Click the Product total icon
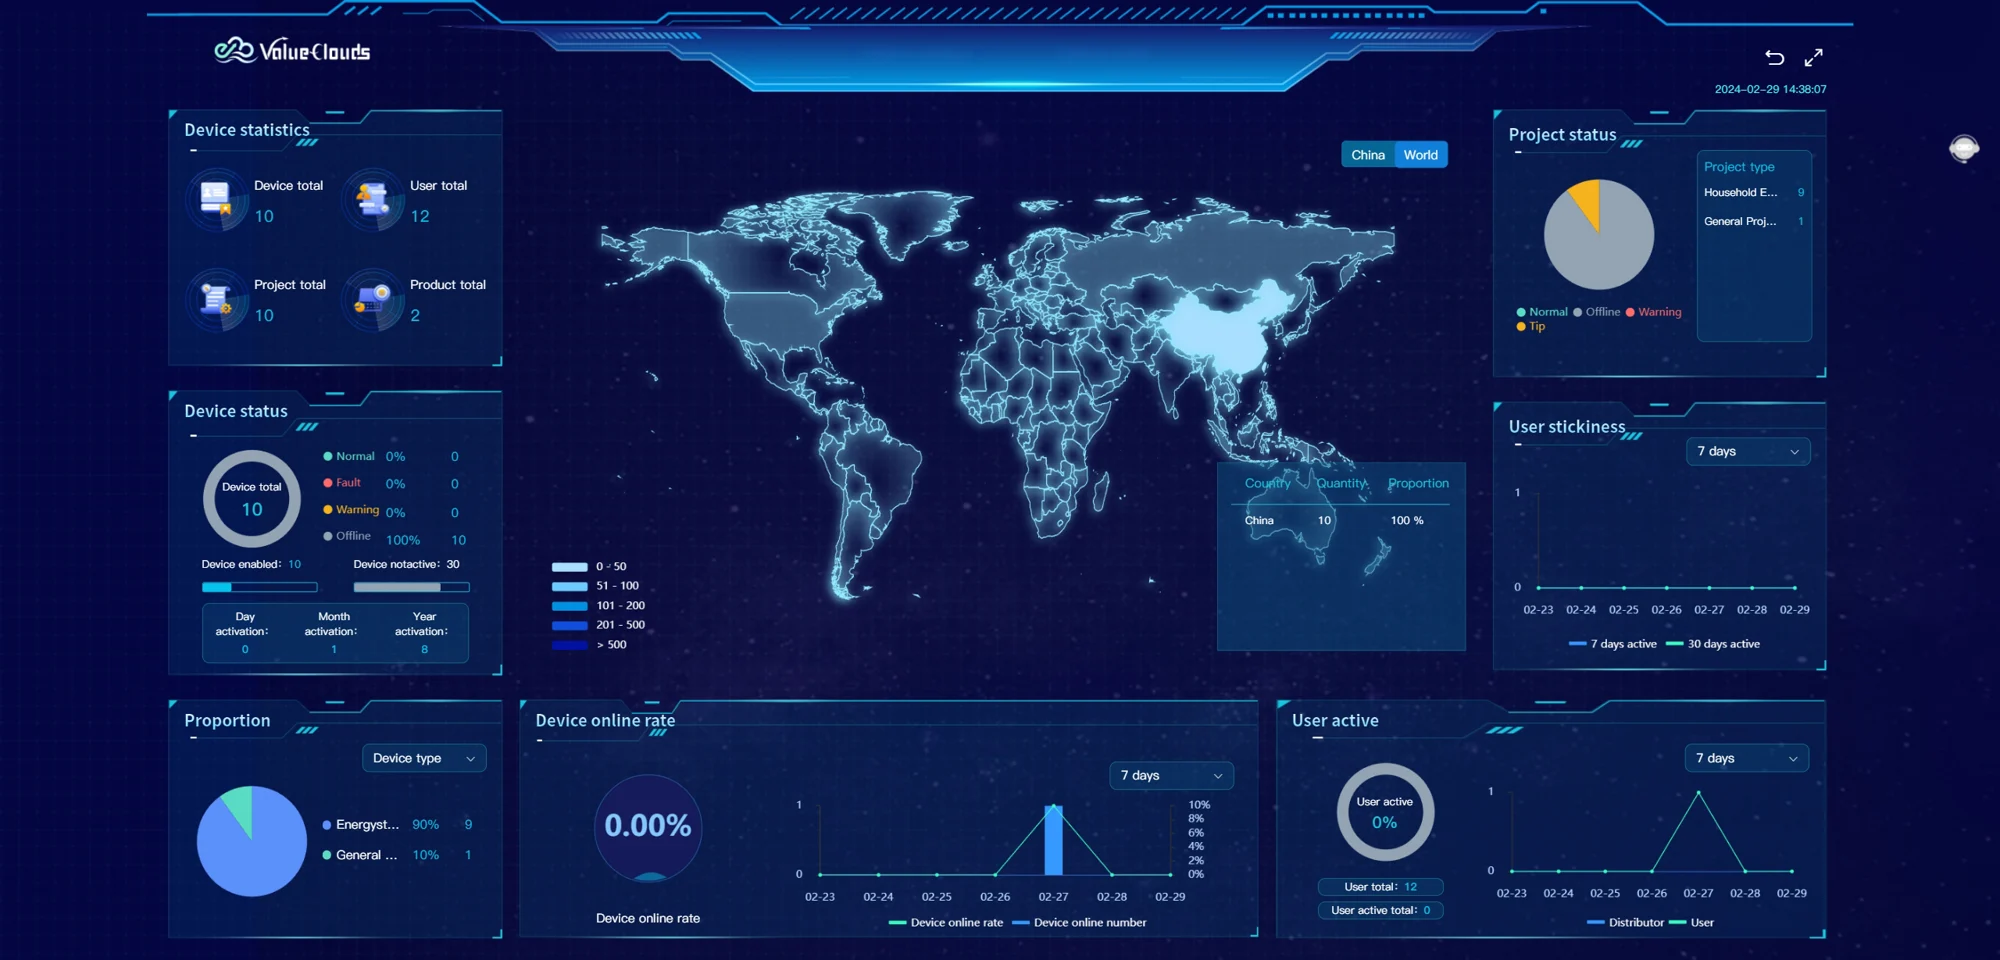Viewport: 2000px width, 960px height. pos(373,299)
